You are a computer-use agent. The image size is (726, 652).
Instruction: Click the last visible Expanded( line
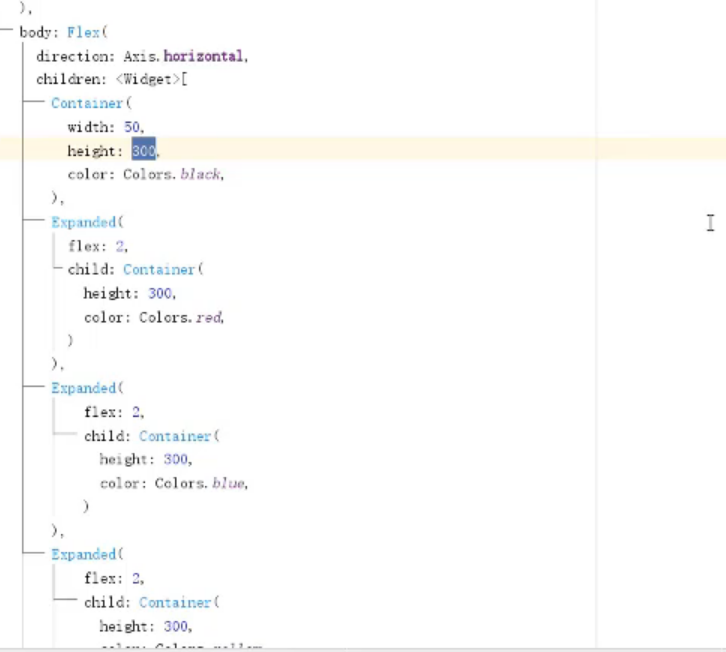coord(88,554)
